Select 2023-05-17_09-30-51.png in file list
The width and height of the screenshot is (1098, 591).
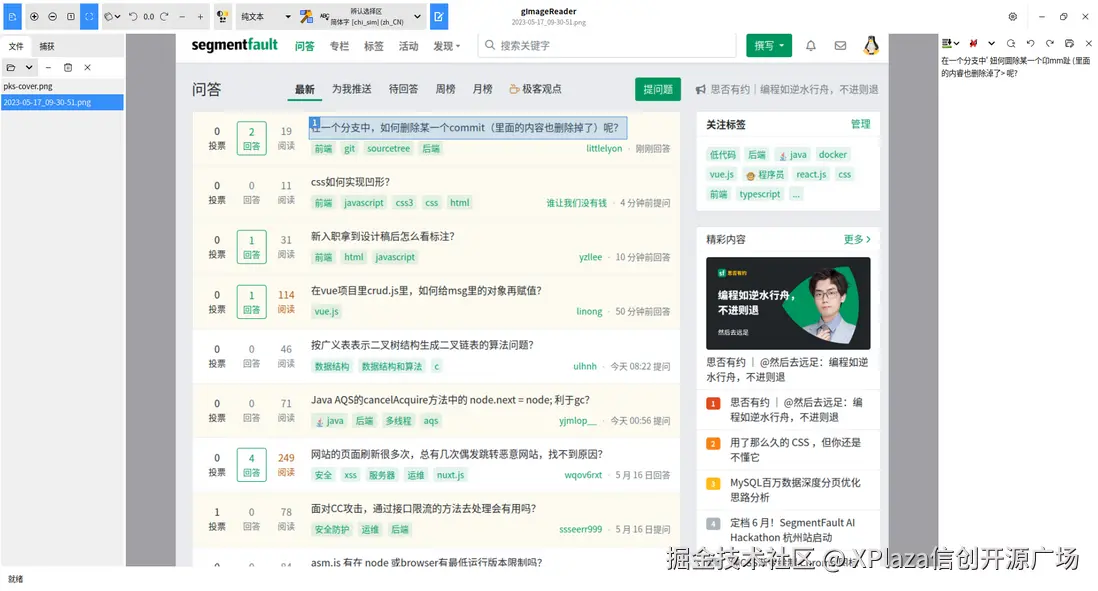click(62, 102)
